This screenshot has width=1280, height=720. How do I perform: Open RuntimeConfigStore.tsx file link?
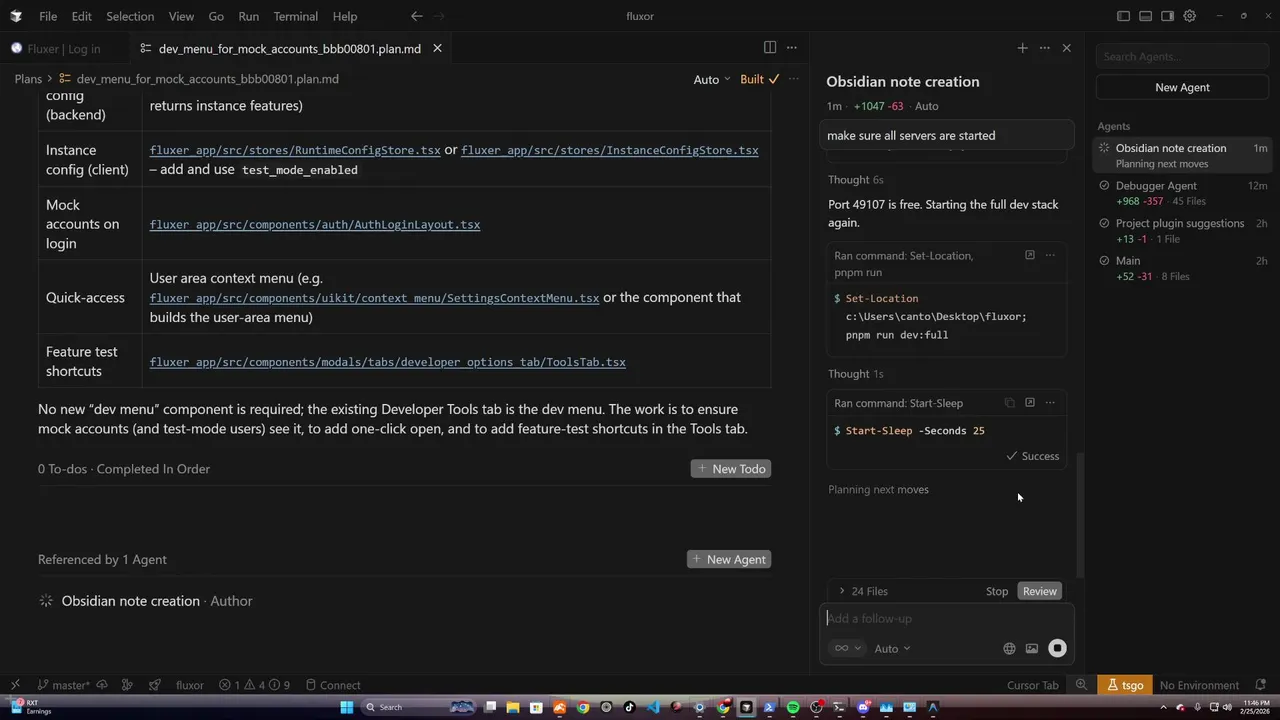295,150
